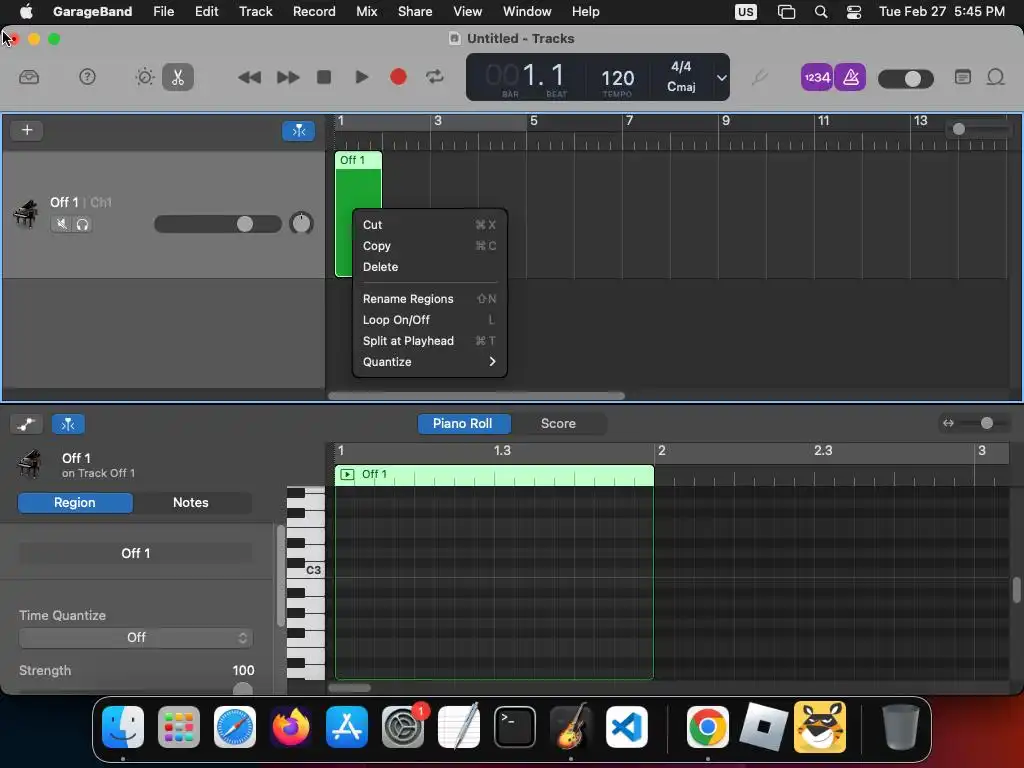Open the Track menu

255,11
